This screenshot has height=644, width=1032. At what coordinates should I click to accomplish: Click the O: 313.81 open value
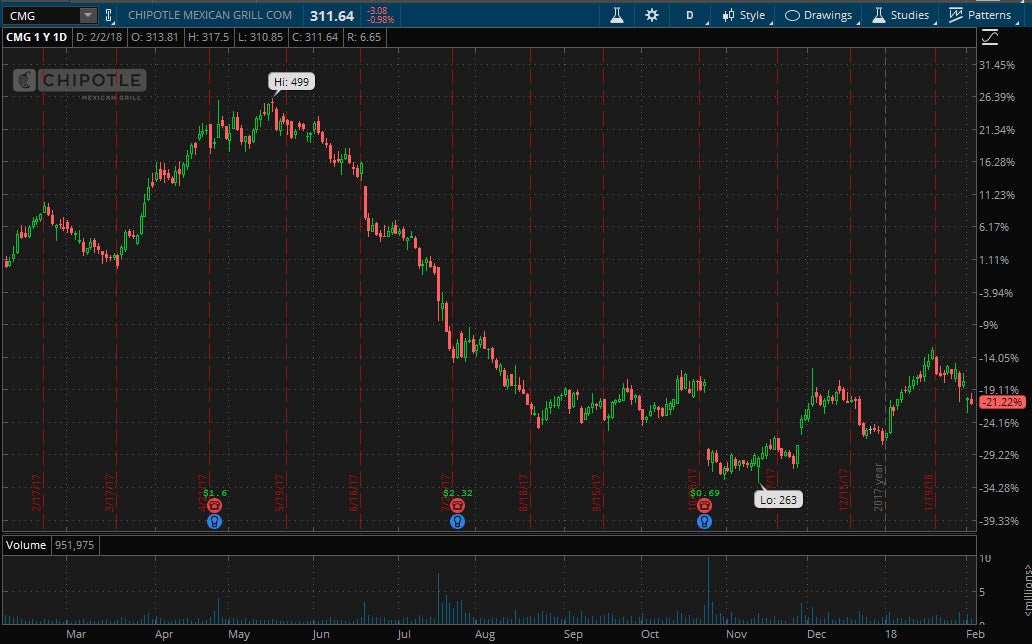tap(155, 37)
